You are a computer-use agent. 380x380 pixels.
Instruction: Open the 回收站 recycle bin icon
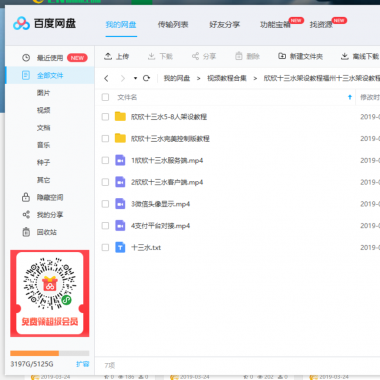coord(26,232)
